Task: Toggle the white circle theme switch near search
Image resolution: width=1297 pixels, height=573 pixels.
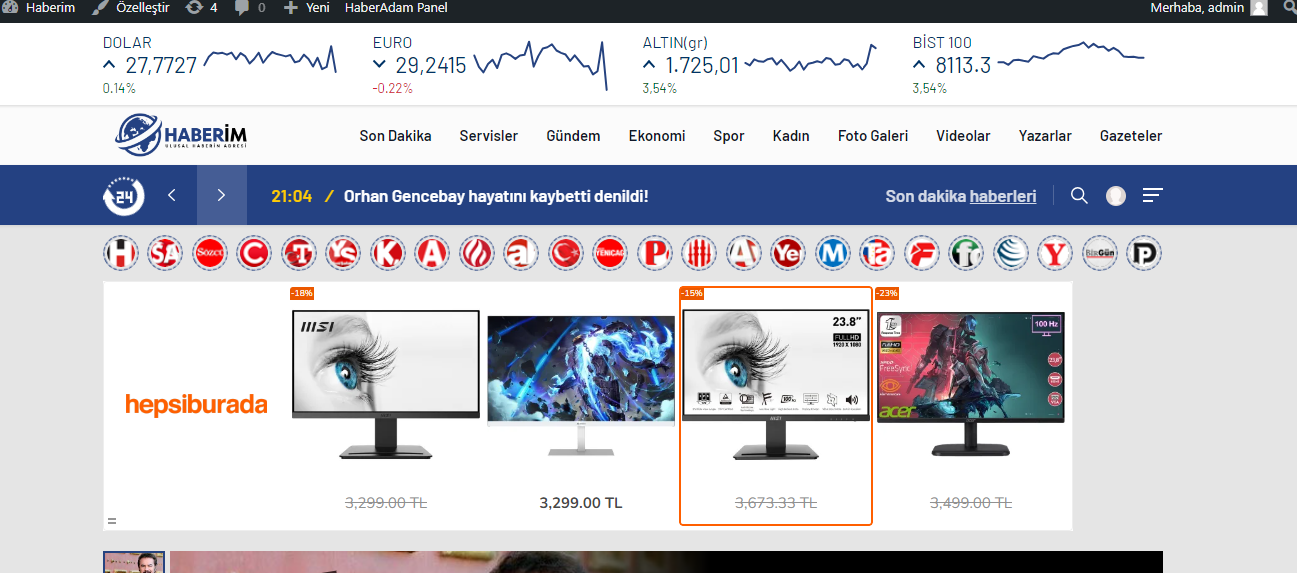Action: [1116, 196]
